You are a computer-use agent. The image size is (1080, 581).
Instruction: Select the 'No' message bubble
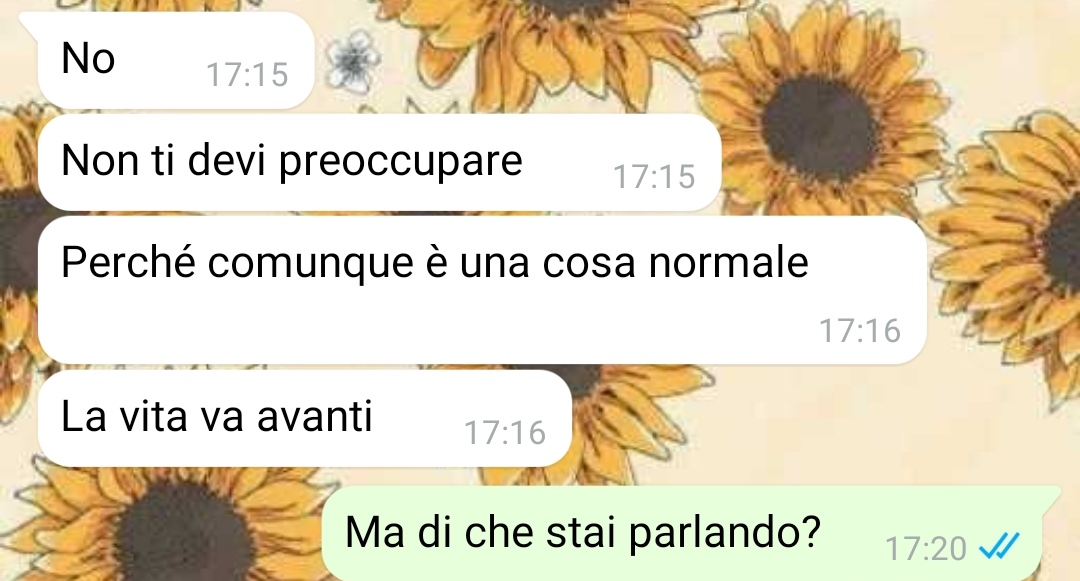(176, 60)
